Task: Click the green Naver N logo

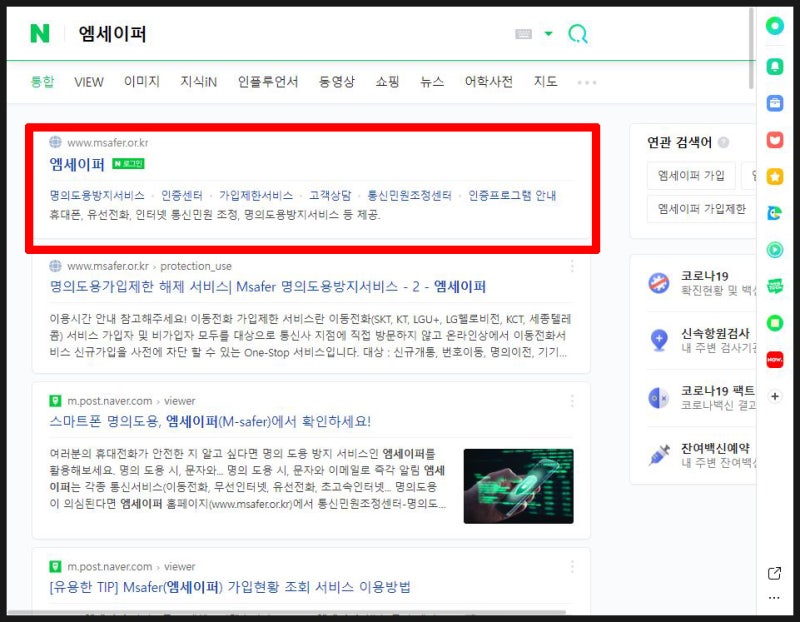Action: click(x=40, y=34)
